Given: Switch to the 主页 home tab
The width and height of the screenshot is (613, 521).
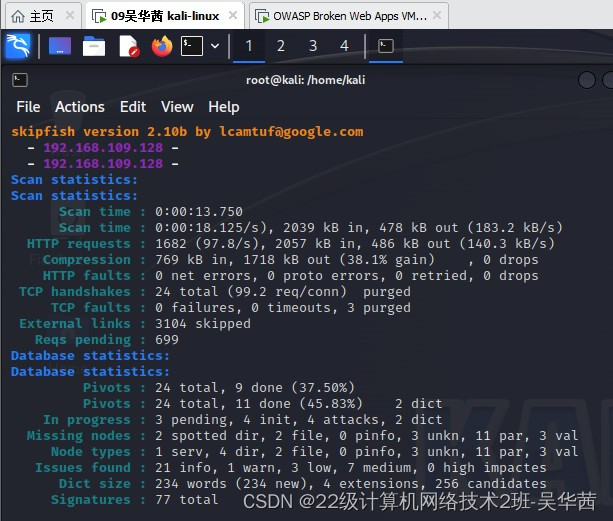Looking at the screenshot, I should (x=43, y=16).
